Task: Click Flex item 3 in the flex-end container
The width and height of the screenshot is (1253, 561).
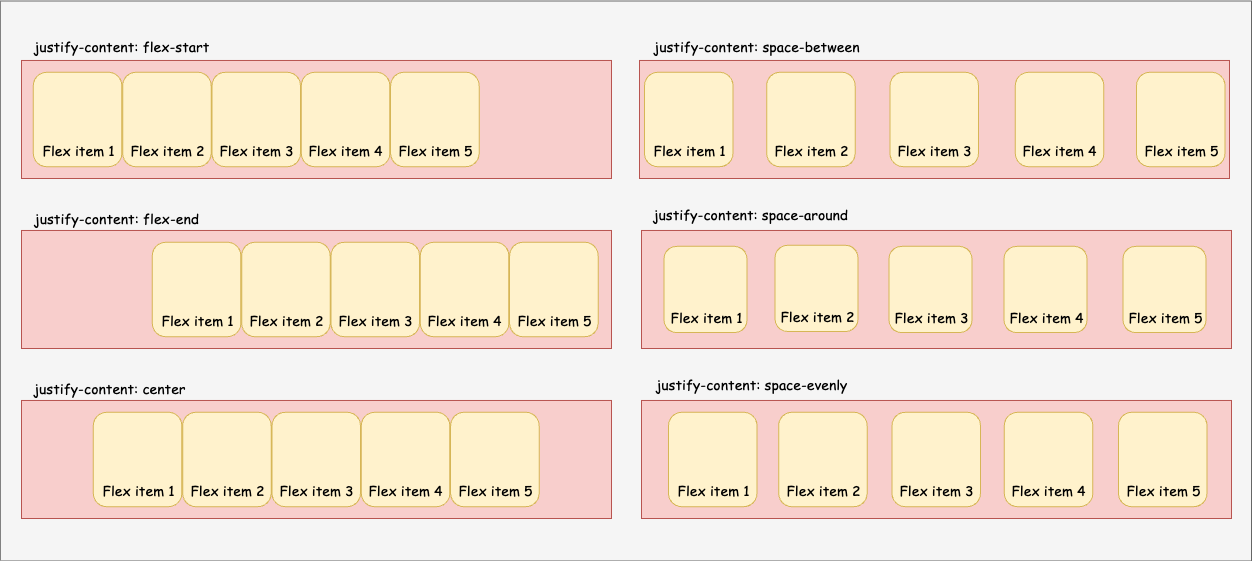Action: 375,289
